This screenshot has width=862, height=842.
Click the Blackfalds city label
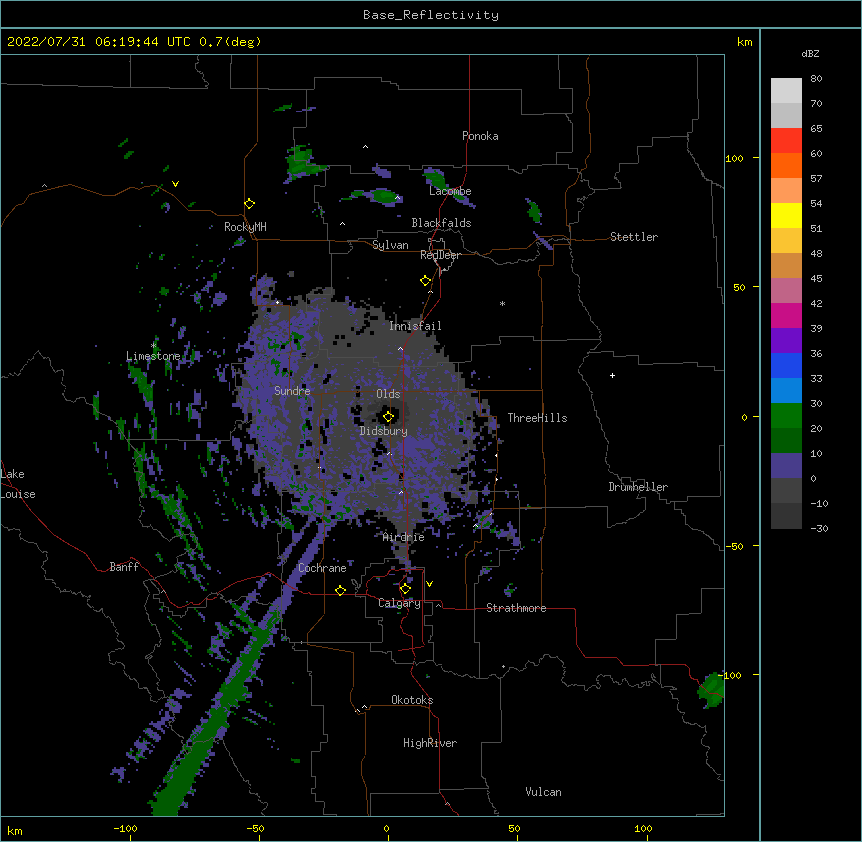coord(441,223)
